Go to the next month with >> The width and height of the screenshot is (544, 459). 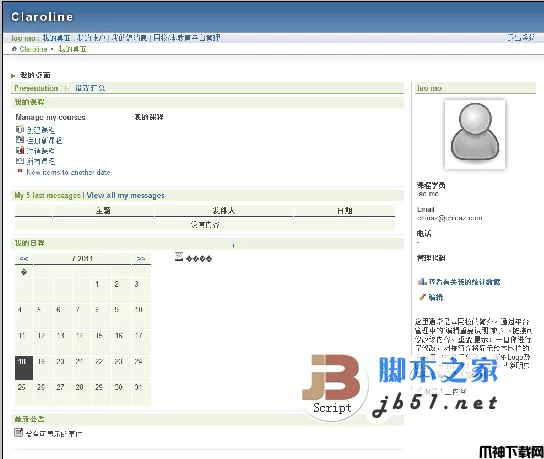coord(141,258)
